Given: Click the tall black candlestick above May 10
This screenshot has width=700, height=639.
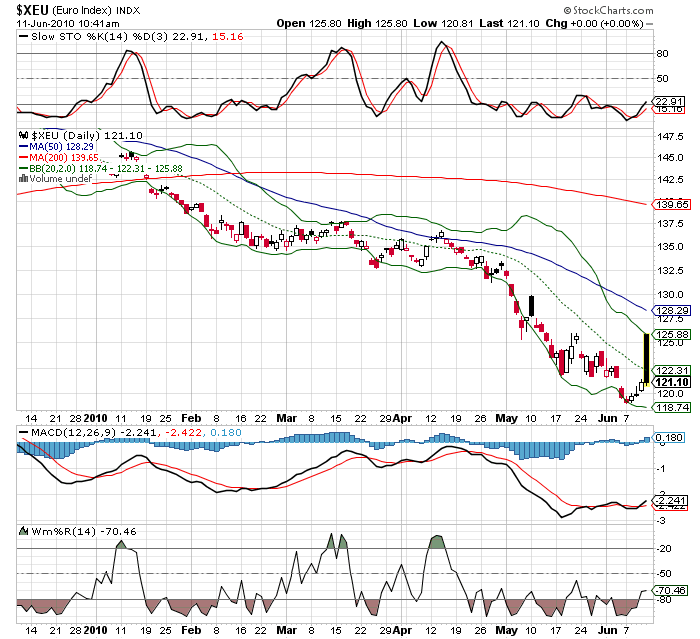Looking at the screenshot, I should [x=531, y=306].
